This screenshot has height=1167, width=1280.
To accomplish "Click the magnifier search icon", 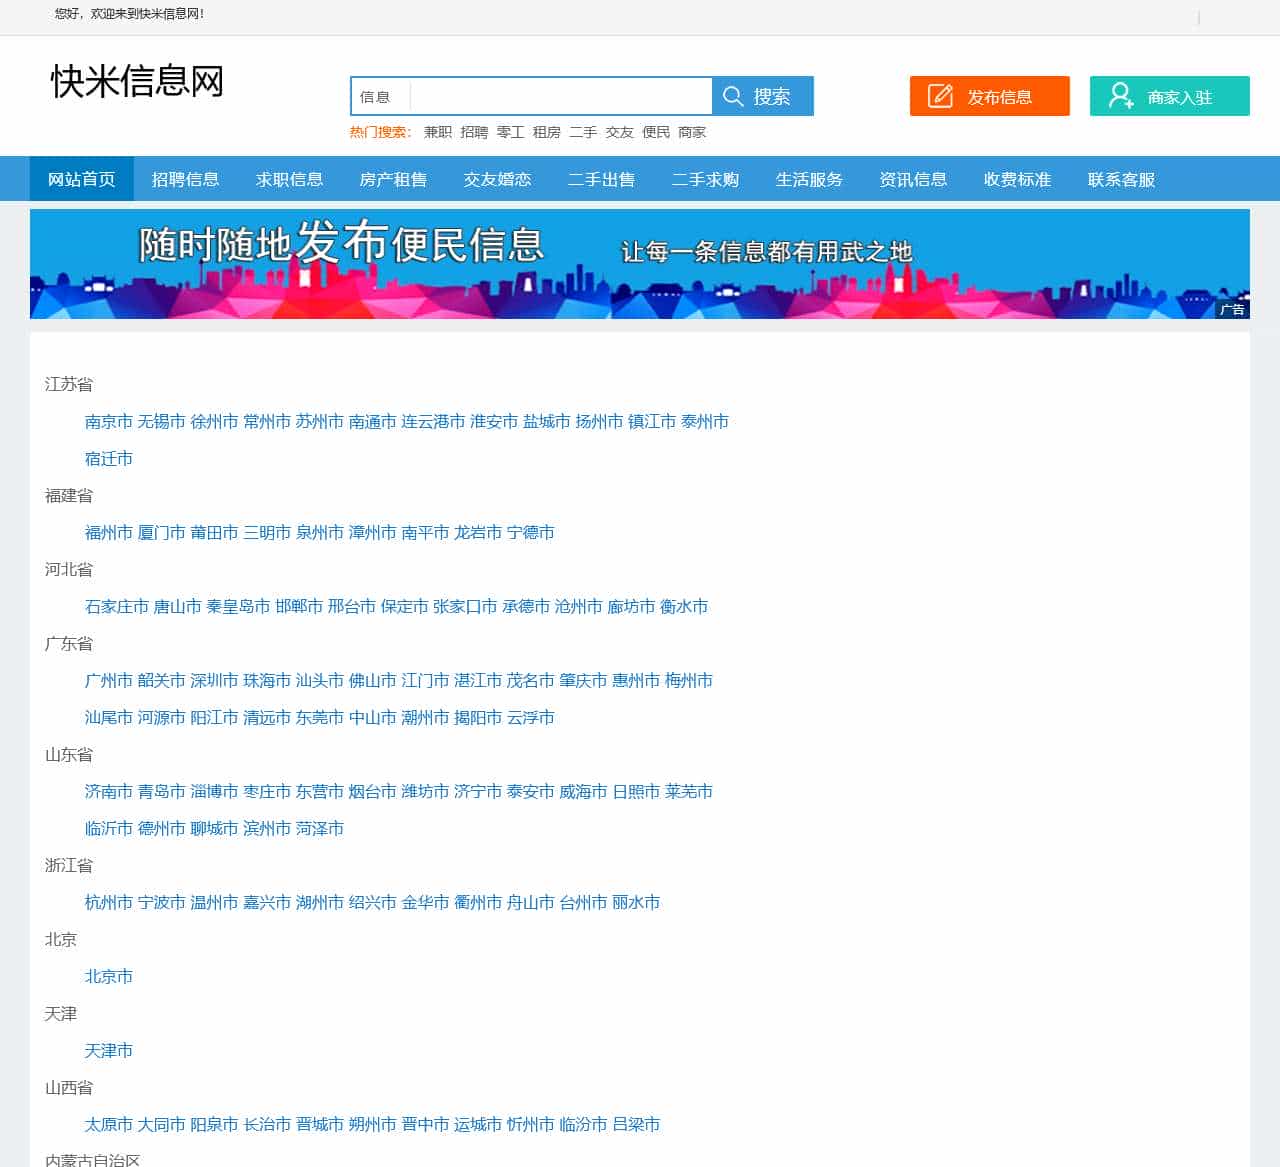I will pyautogui.click(x=733, y=95).
